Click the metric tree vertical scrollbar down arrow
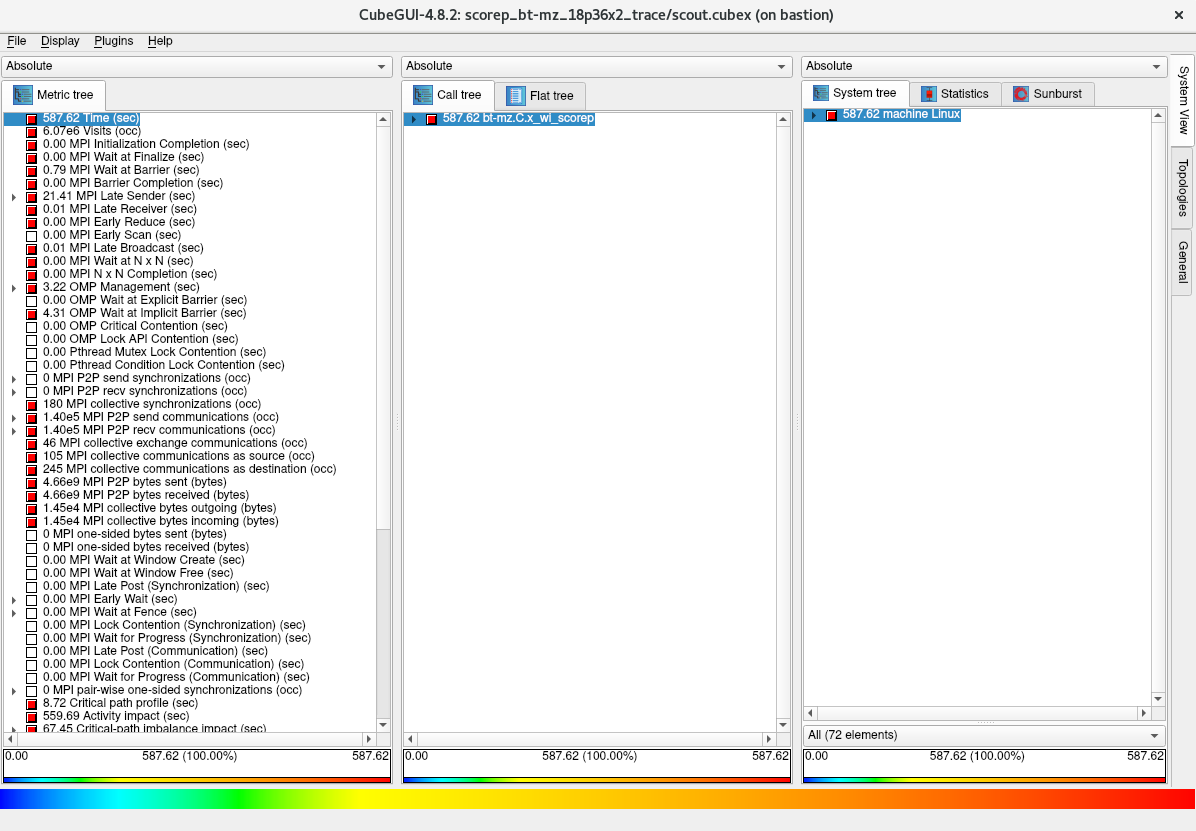Image resolution: width=1196 pixels, height=831 pixels. [383, 724]
